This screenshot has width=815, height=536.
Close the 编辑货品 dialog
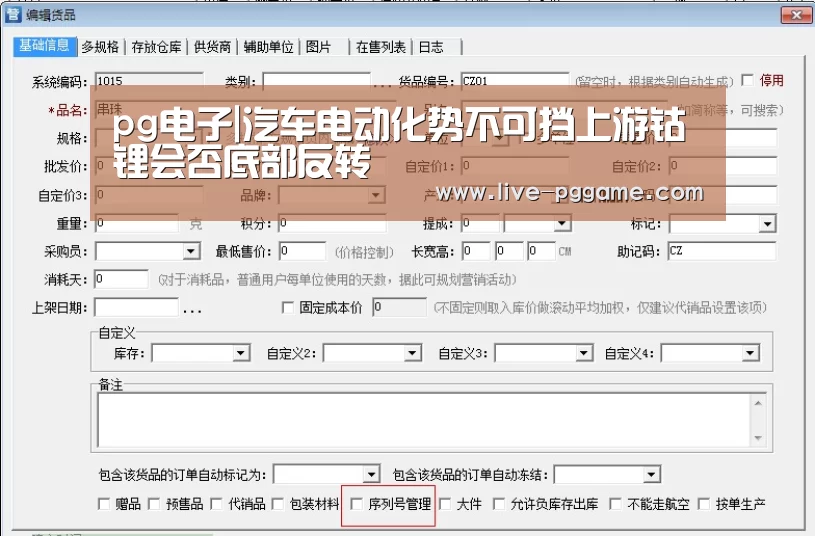[796, 15]
